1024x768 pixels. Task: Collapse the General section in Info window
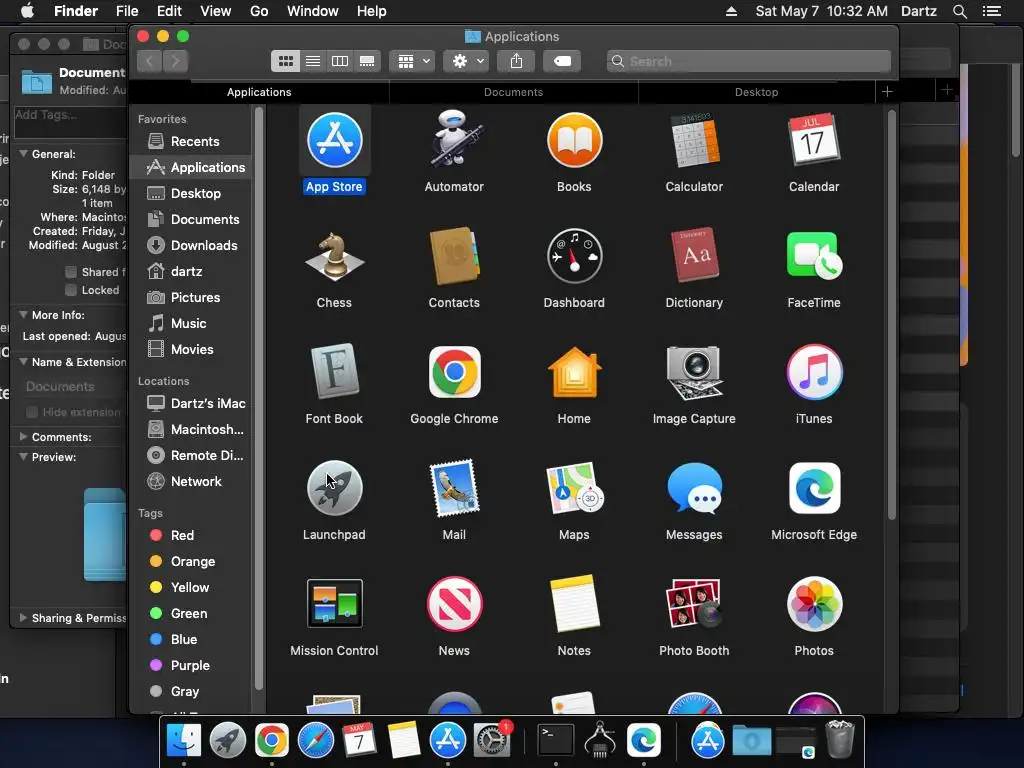(24, 154)
